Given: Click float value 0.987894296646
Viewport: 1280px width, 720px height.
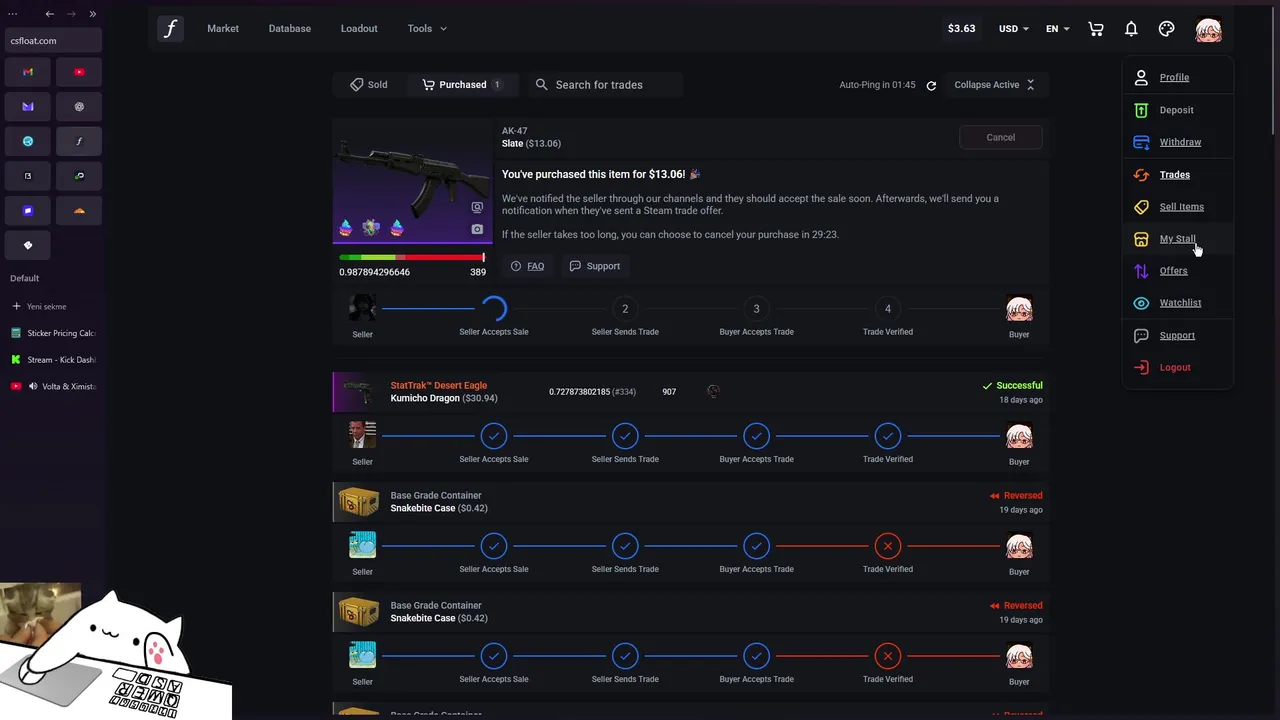Looking at the screenshot, I should coord(374,272).
